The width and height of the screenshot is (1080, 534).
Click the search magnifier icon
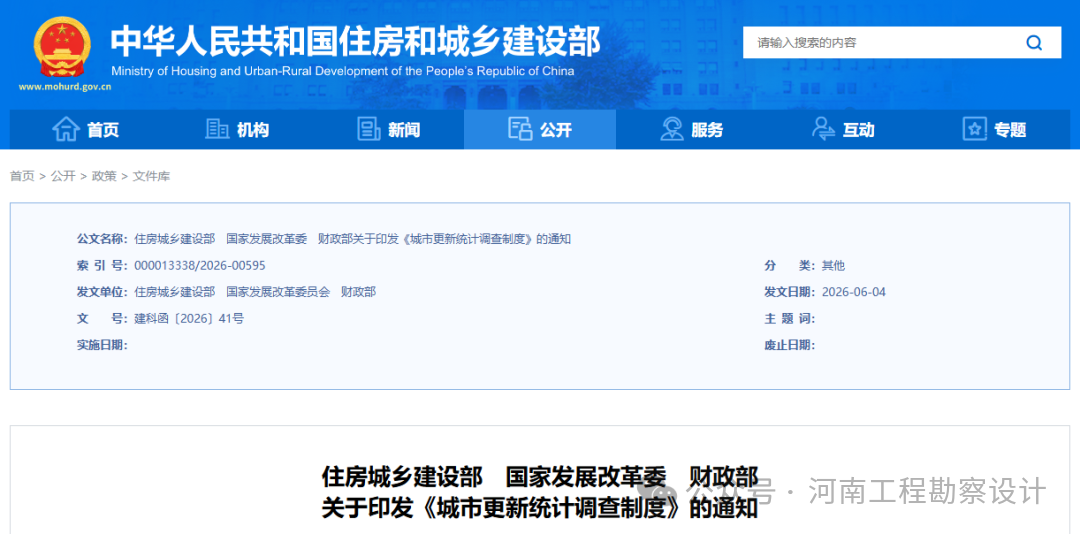[x=1034, y=43]
